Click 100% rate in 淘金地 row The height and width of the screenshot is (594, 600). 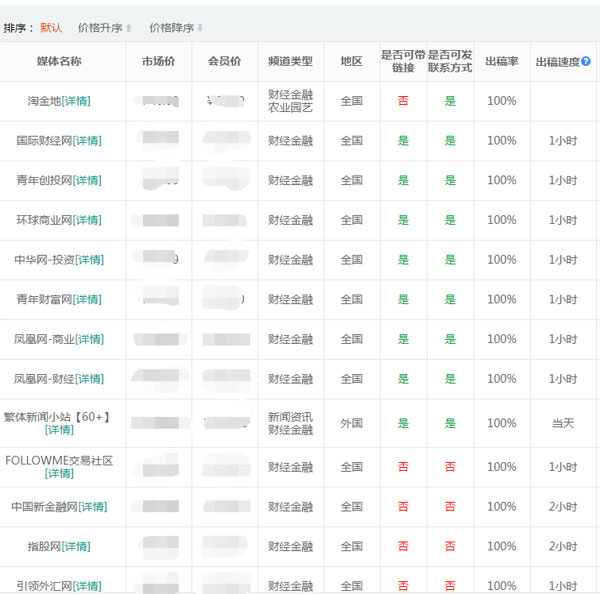502,101
